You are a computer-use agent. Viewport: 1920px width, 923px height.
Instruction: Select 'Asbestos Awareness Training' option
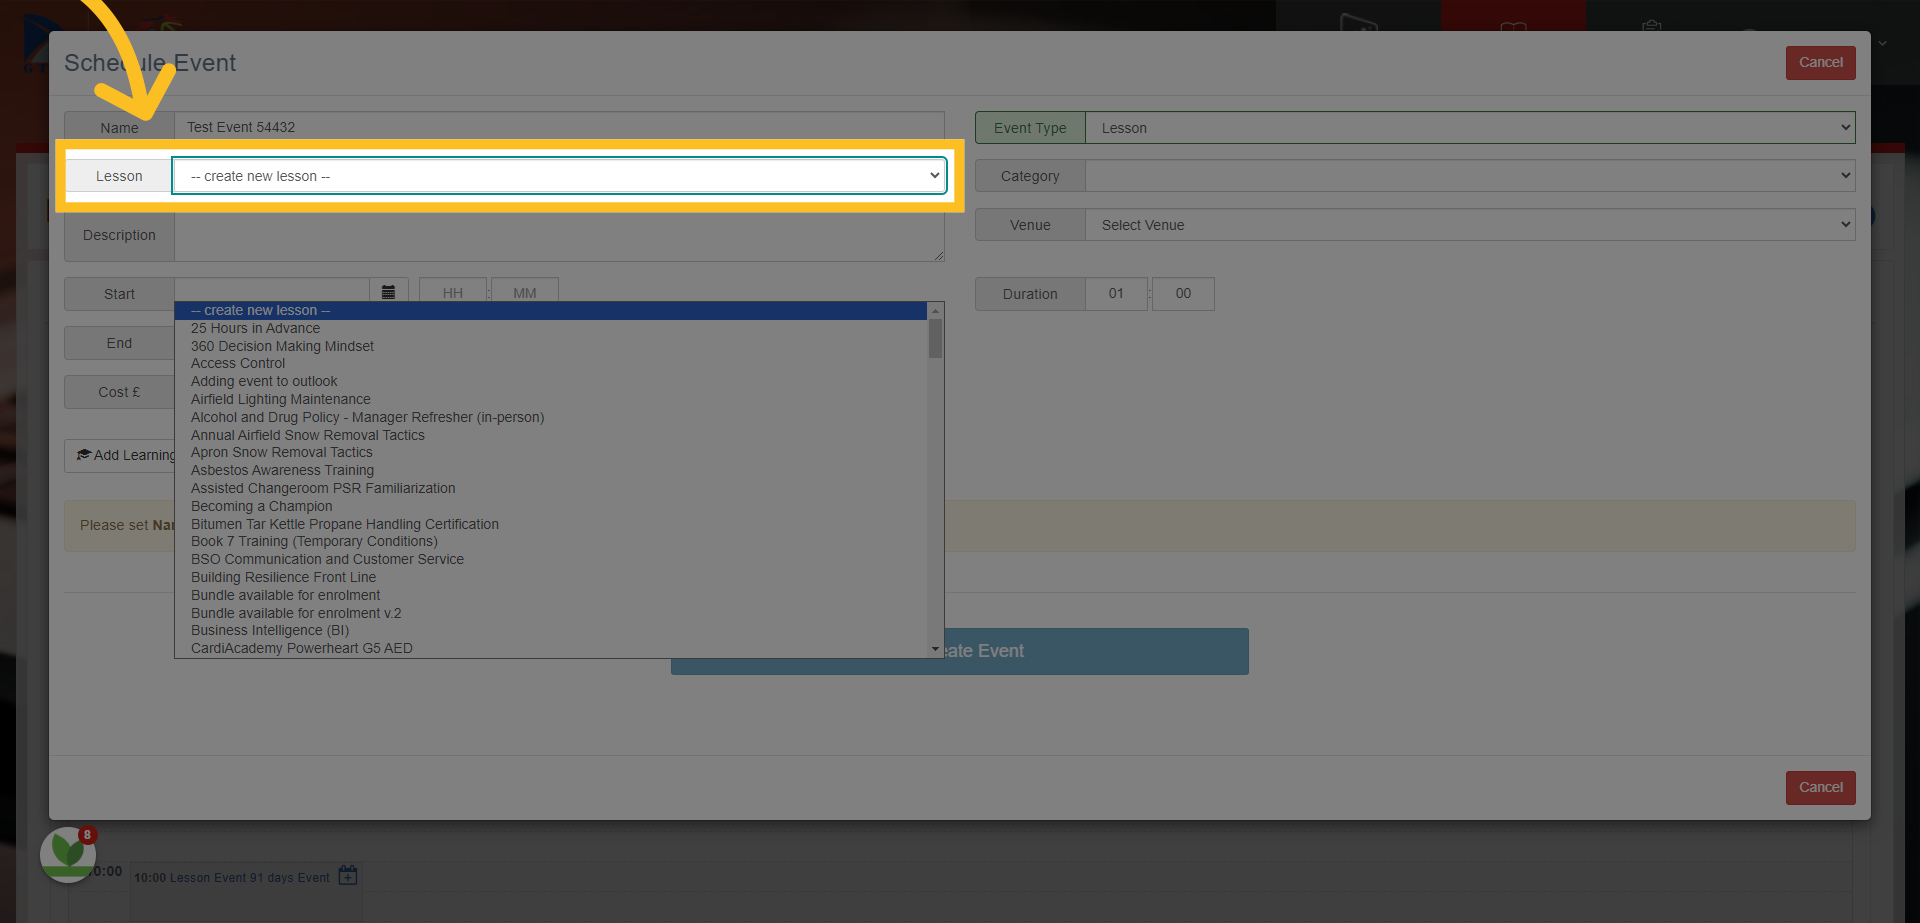click(551, 470)
